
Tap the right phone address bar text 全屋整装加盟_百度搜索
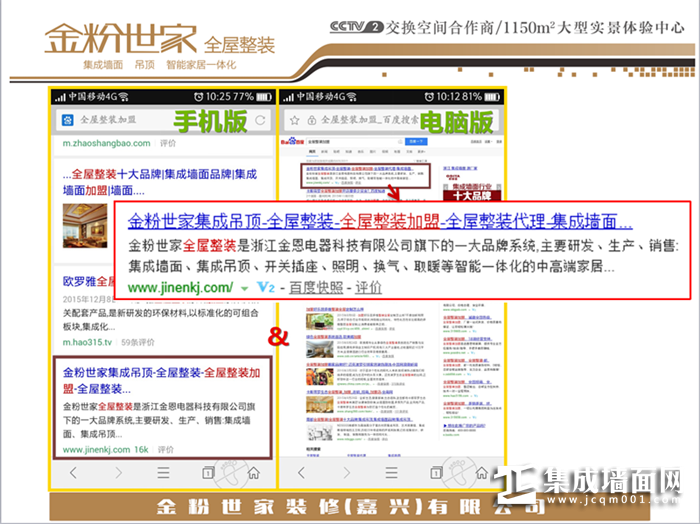pyautogui.click(x=370, y=120)
